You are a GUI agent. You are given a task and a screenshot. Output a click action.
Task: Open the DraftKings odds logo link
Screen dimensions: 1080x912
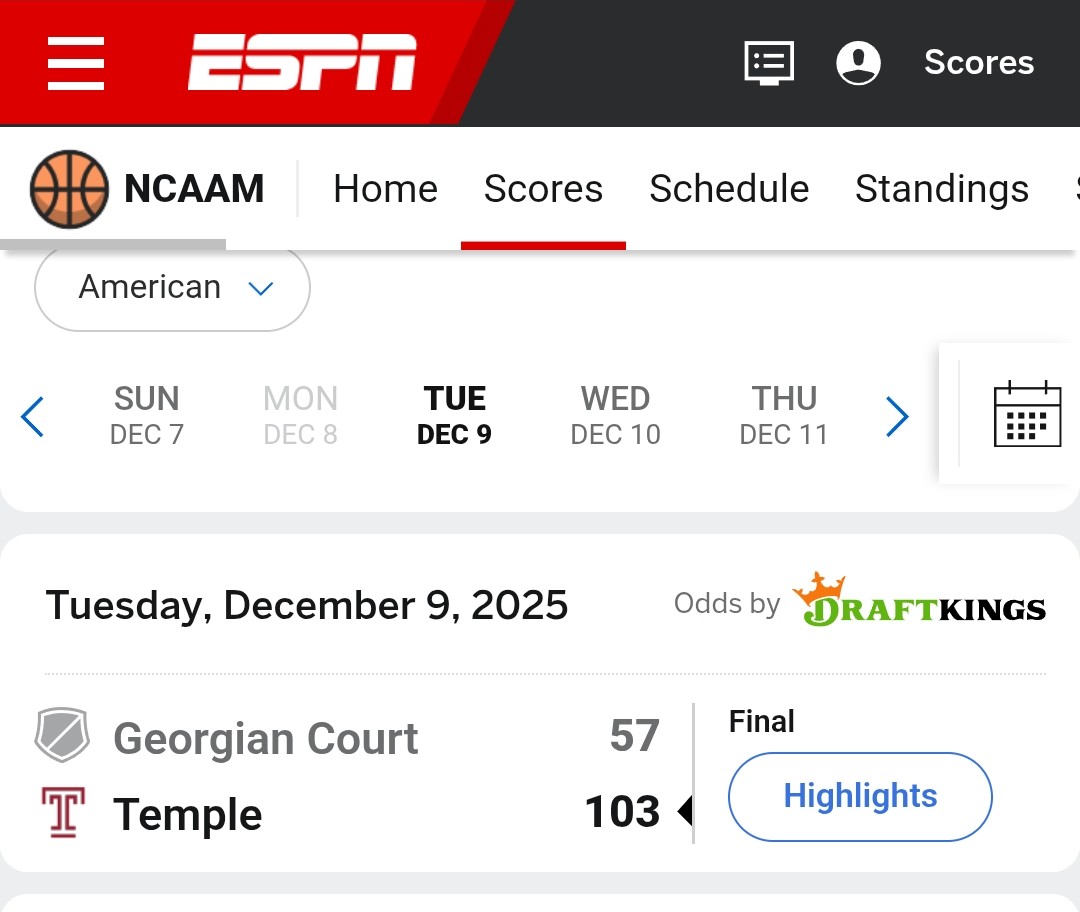(x=919, y=602)
